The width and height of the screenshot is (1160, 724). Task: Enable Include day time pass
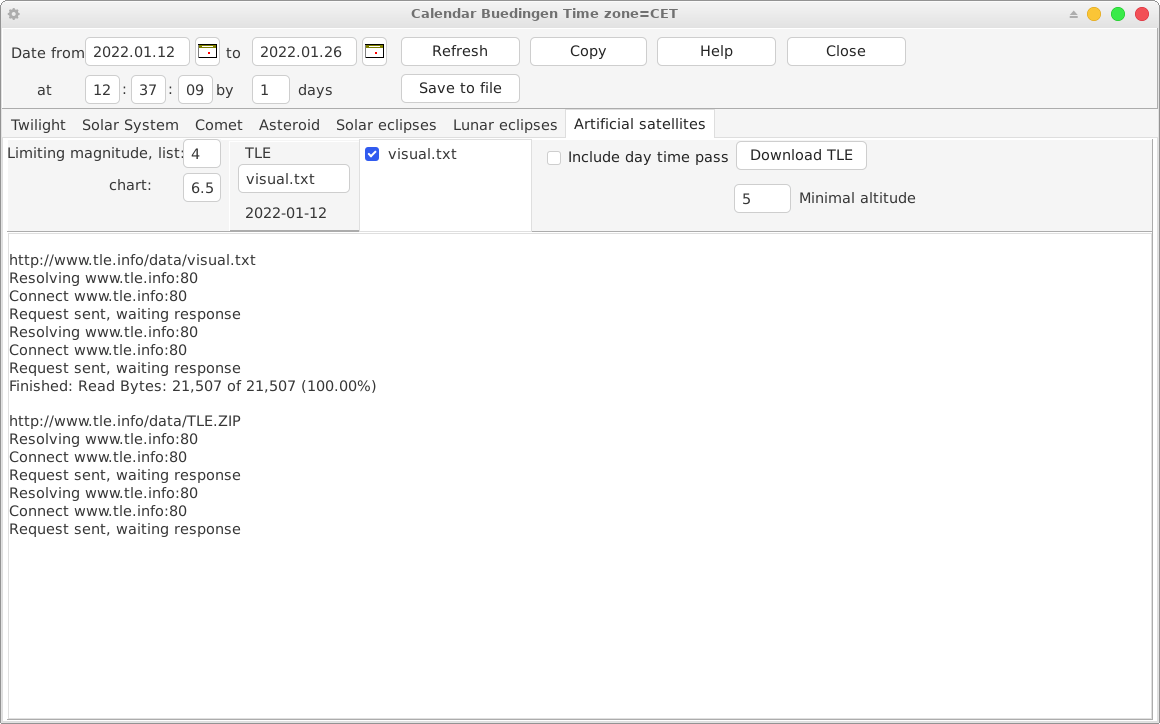click(x=554, y=157)
